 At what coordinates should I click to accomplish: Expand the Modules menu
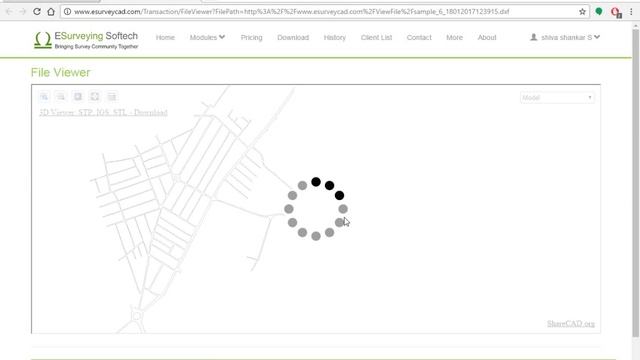(x=207, y=37)
